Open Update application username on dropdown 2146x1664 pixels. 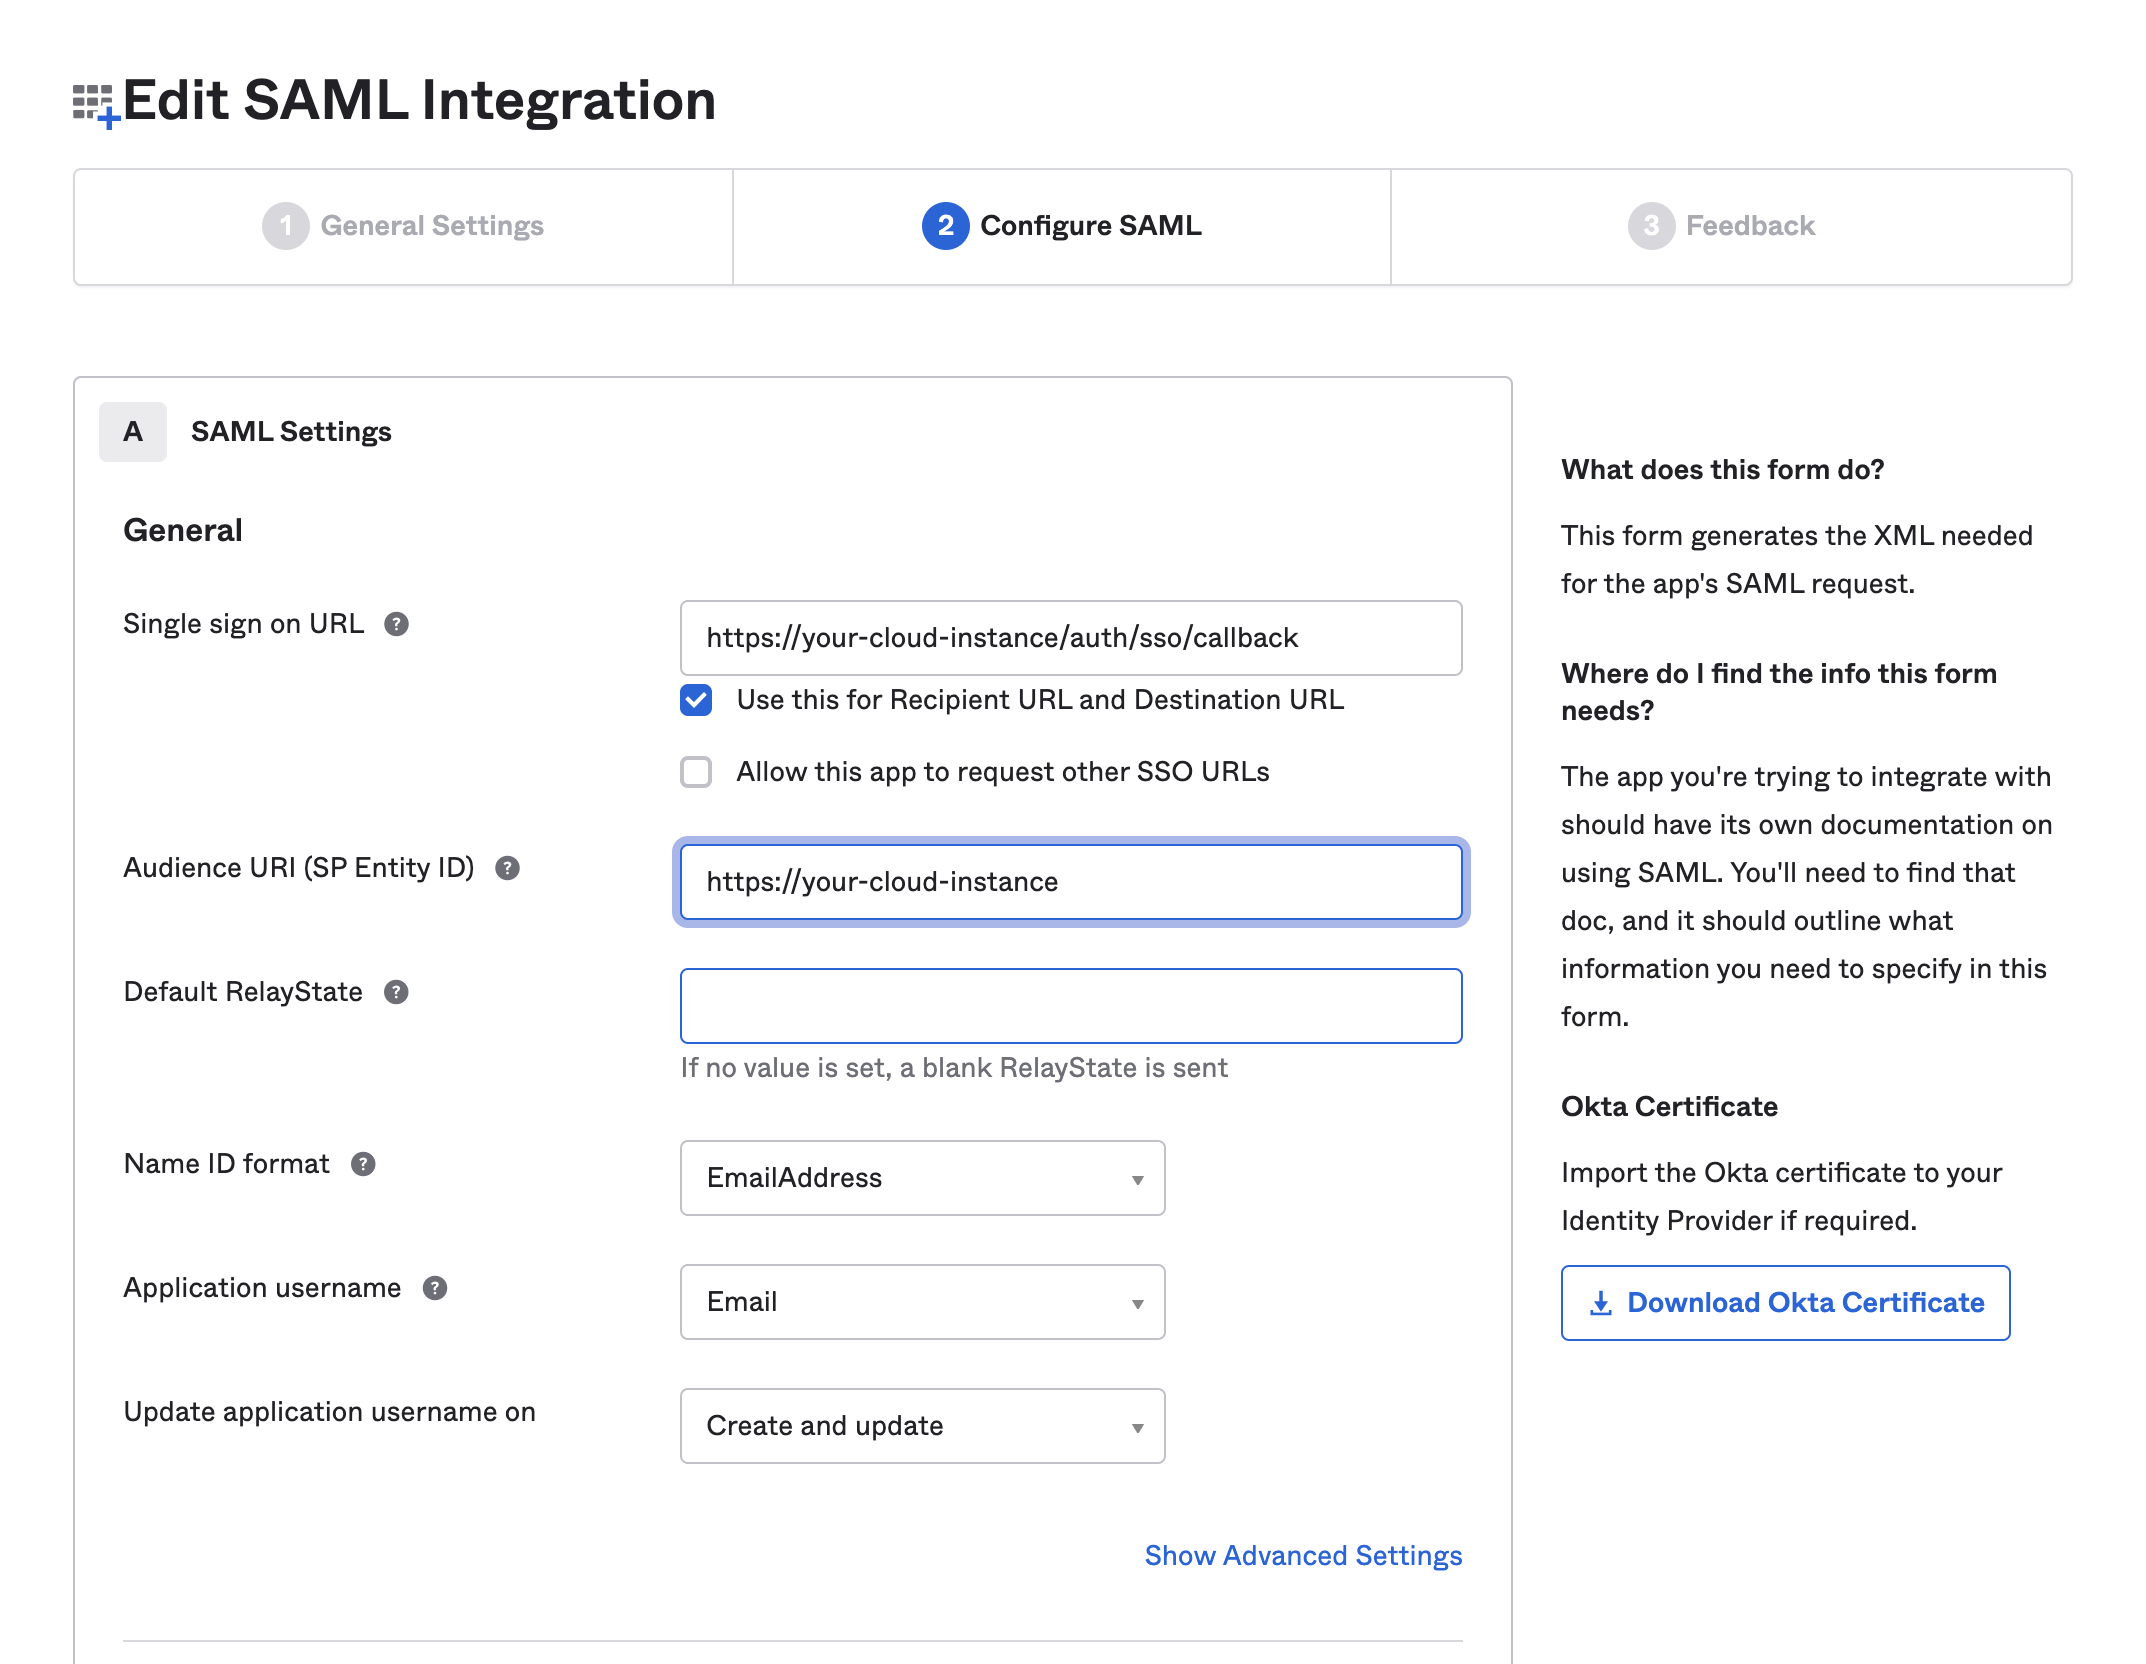(922, 1426)
